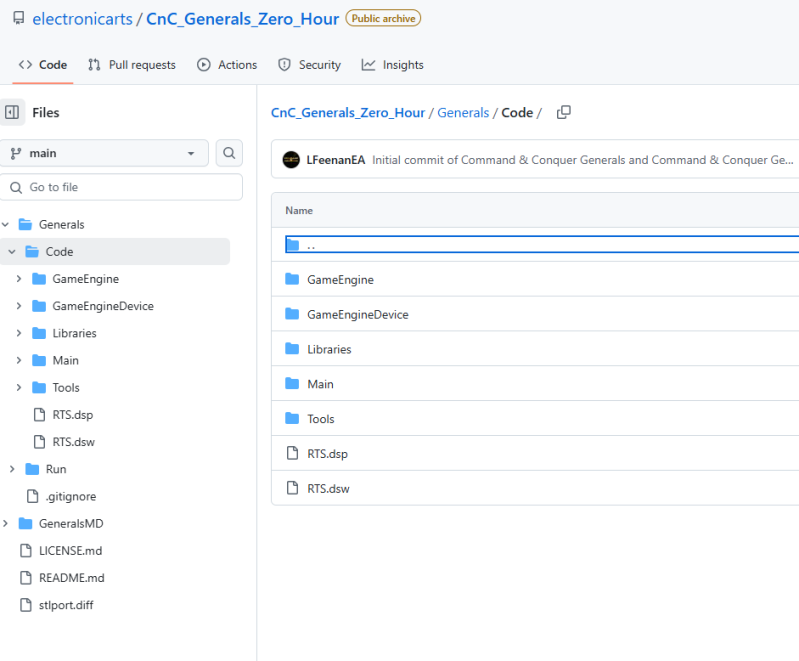Expand the Run folder in file tree

point(12,469)
